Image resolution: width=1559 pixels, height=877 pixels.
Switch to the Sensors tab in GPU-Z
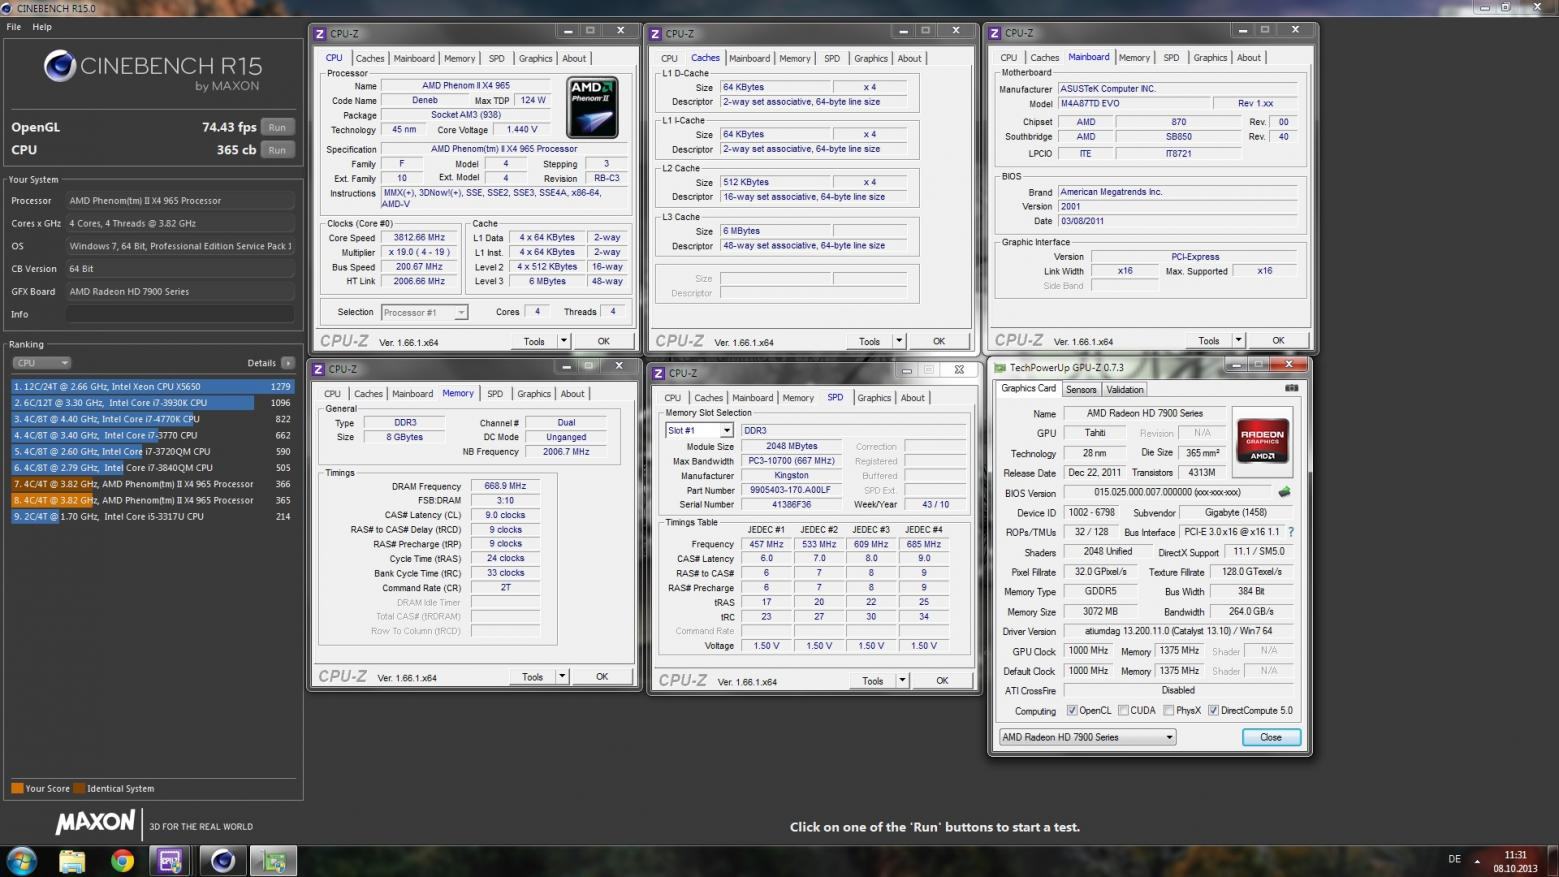tap(1081, 390)
